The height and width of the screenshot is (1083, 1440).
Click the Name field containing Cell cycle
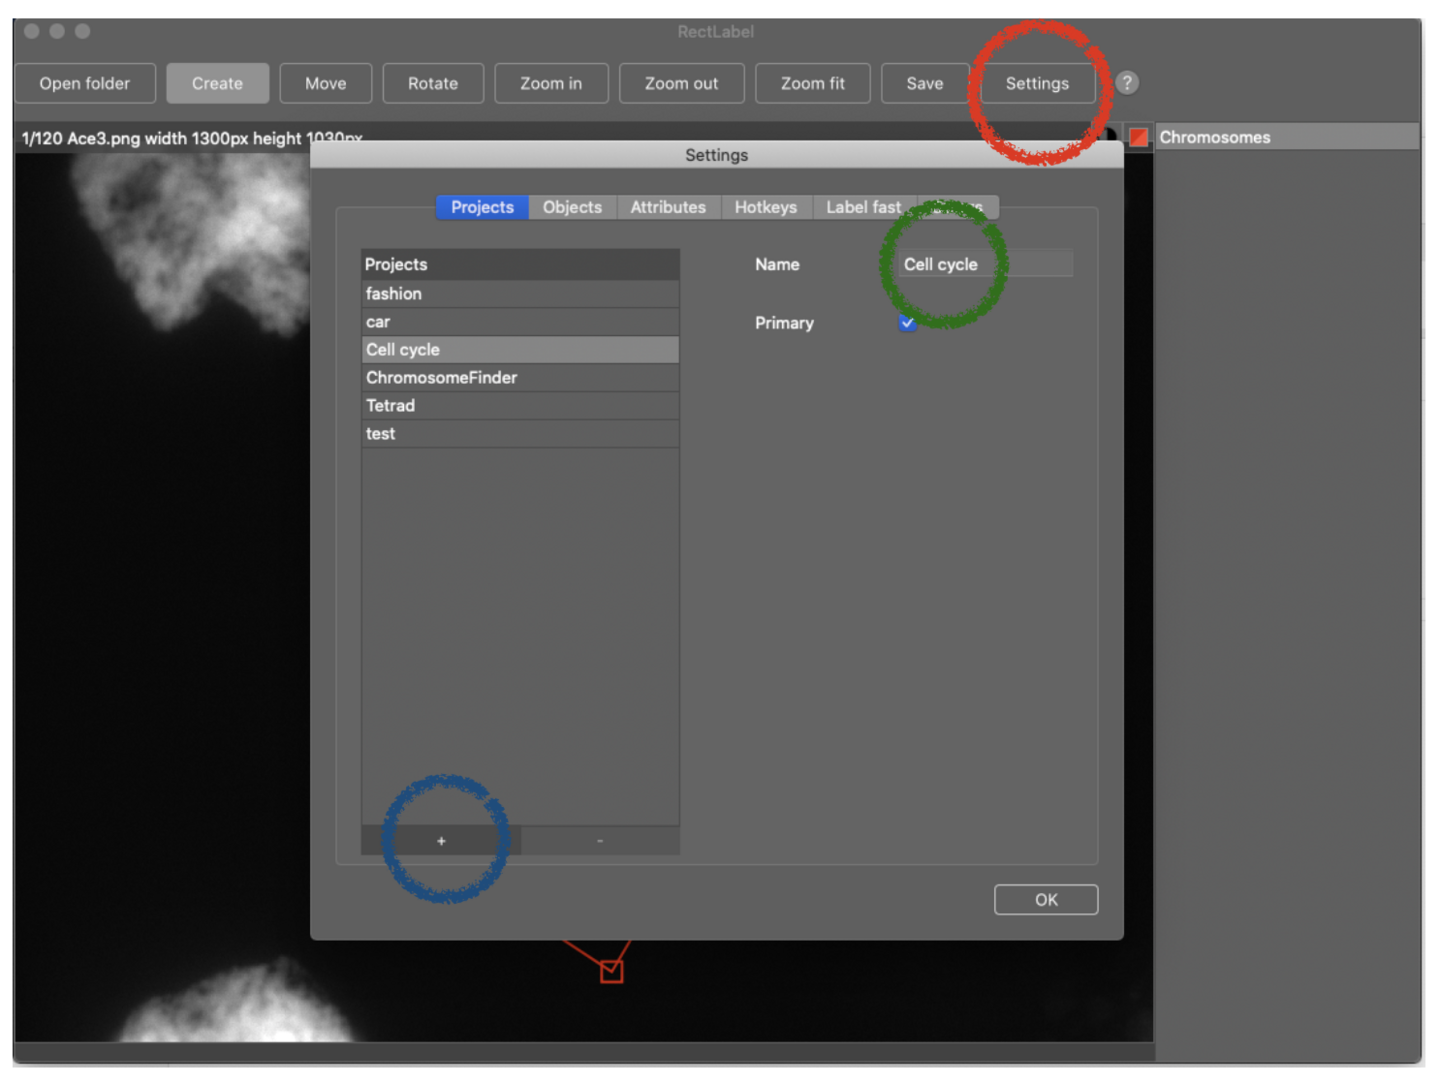(x=985, y=264)
